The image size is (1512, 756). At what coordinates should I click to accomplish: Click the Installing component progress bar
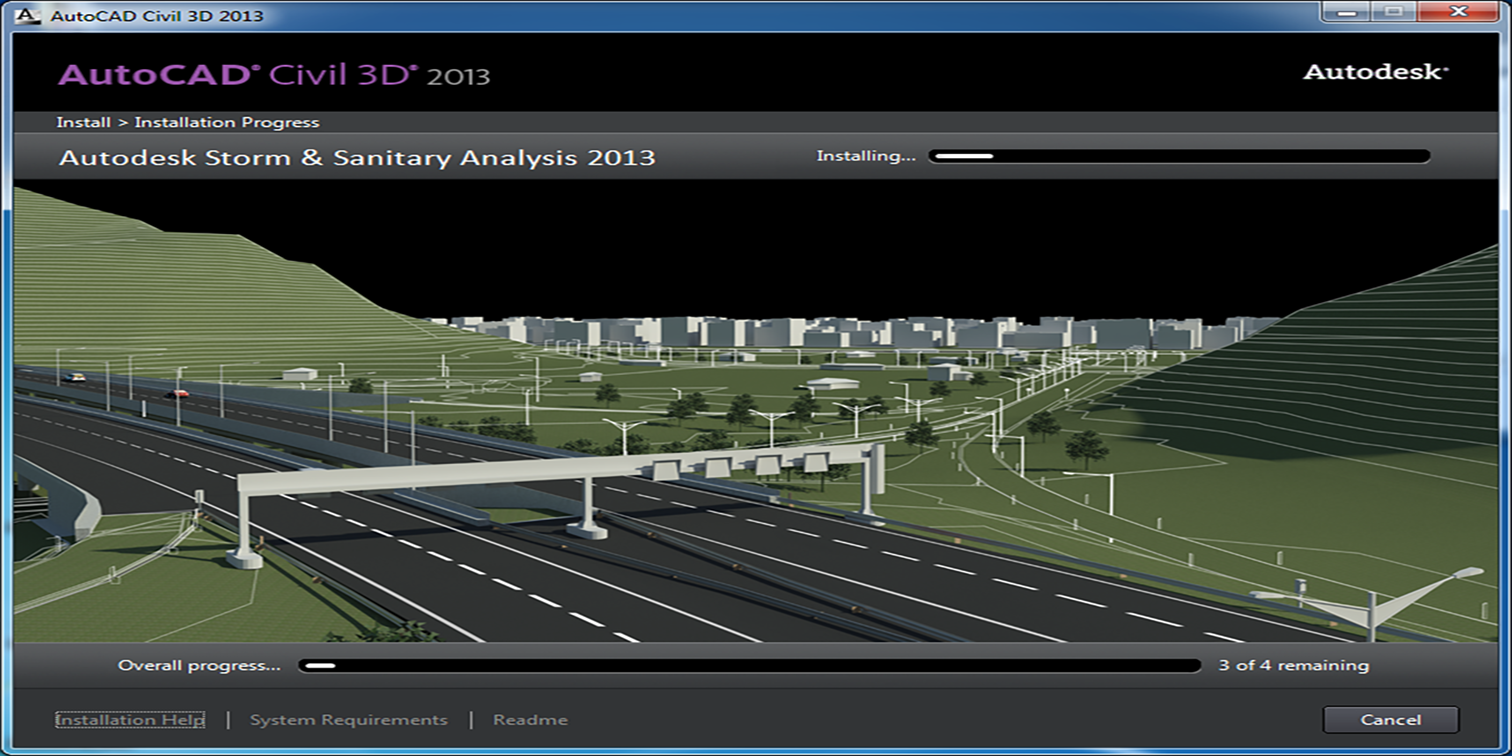coord(1179,156)
